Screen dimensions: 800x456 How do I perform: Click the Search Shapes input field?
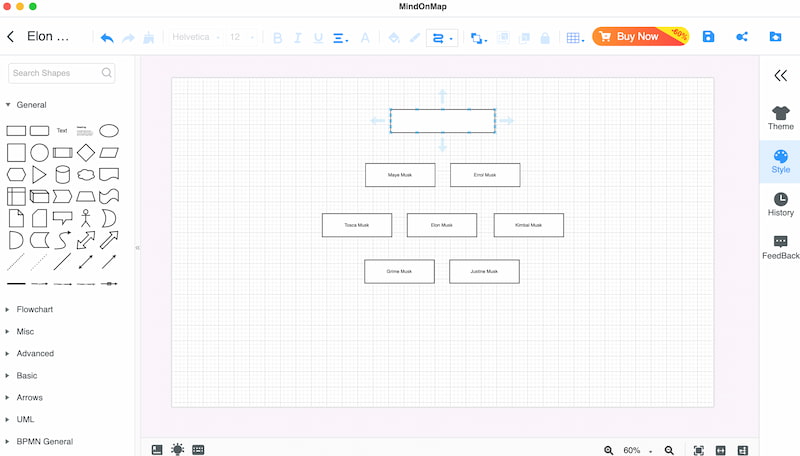pyautogui.click(x=61, y=73)
